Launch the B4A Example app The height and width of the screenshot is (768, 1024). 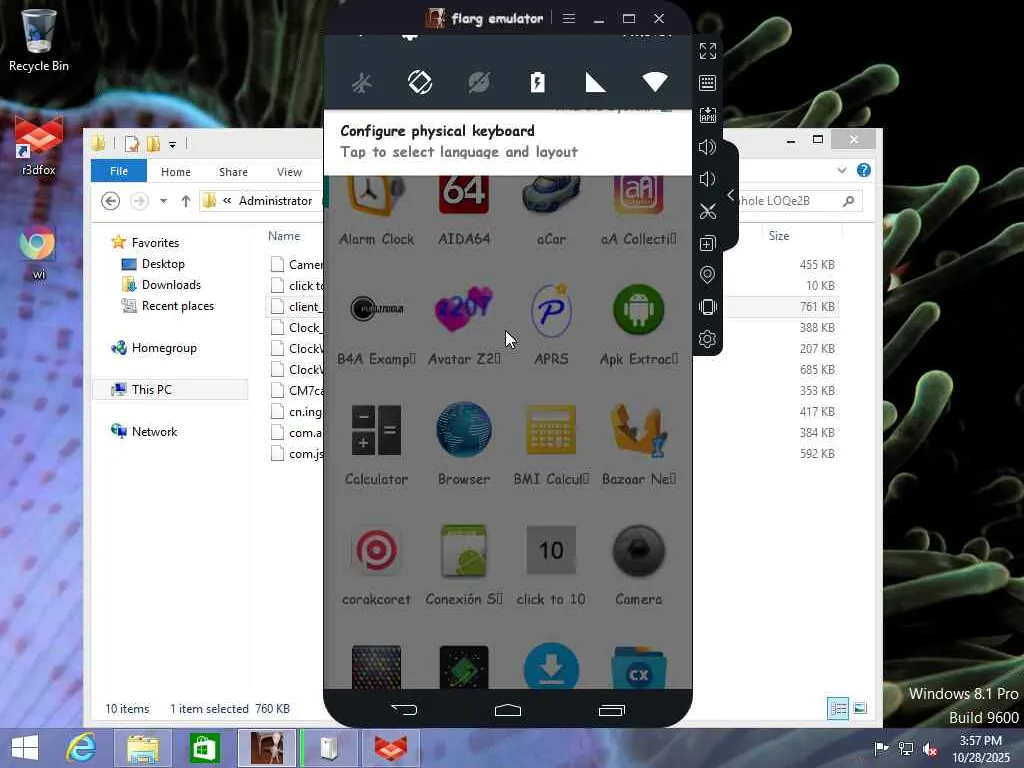(376, 325)
